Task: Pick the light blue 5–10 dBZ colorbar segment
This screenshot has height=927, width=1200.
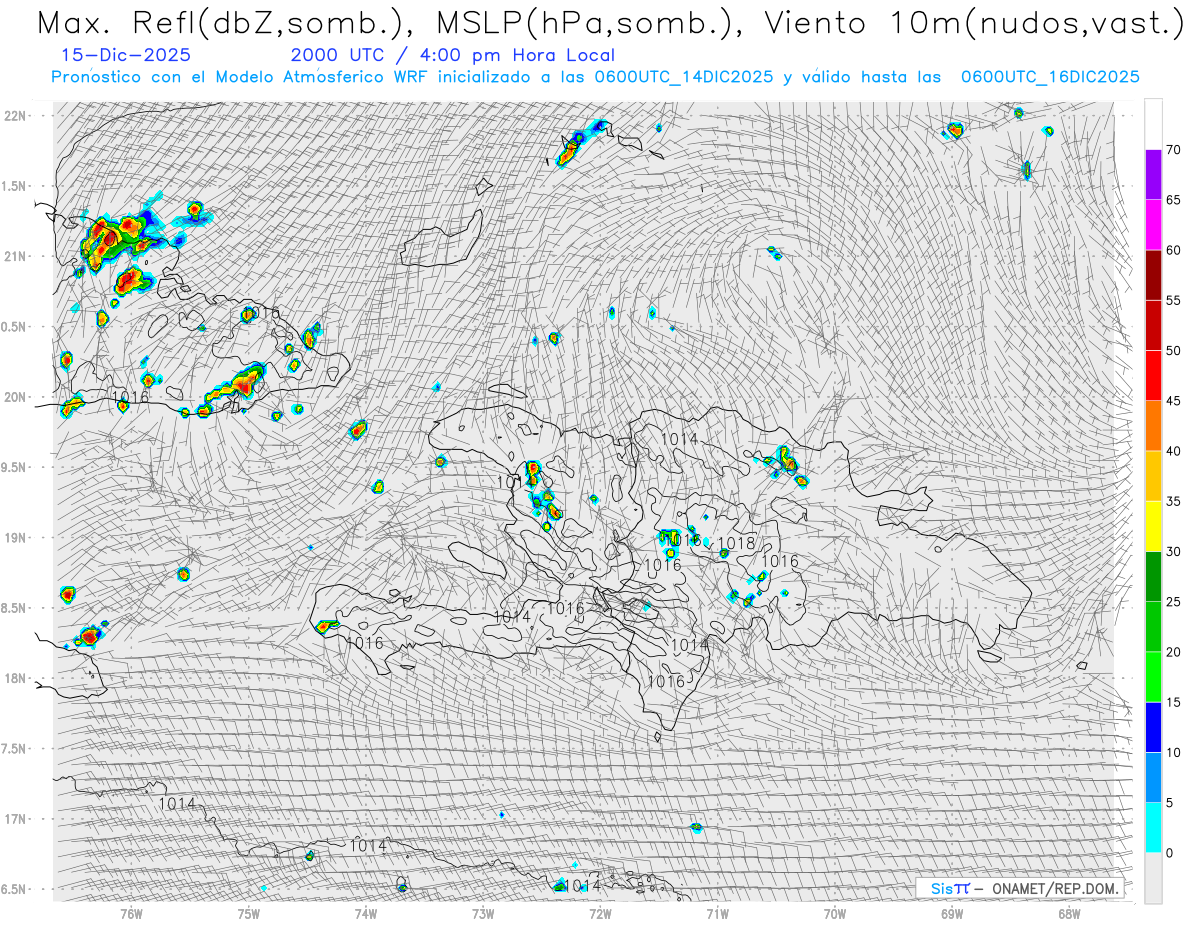Action: click(x=1153, y=777)
